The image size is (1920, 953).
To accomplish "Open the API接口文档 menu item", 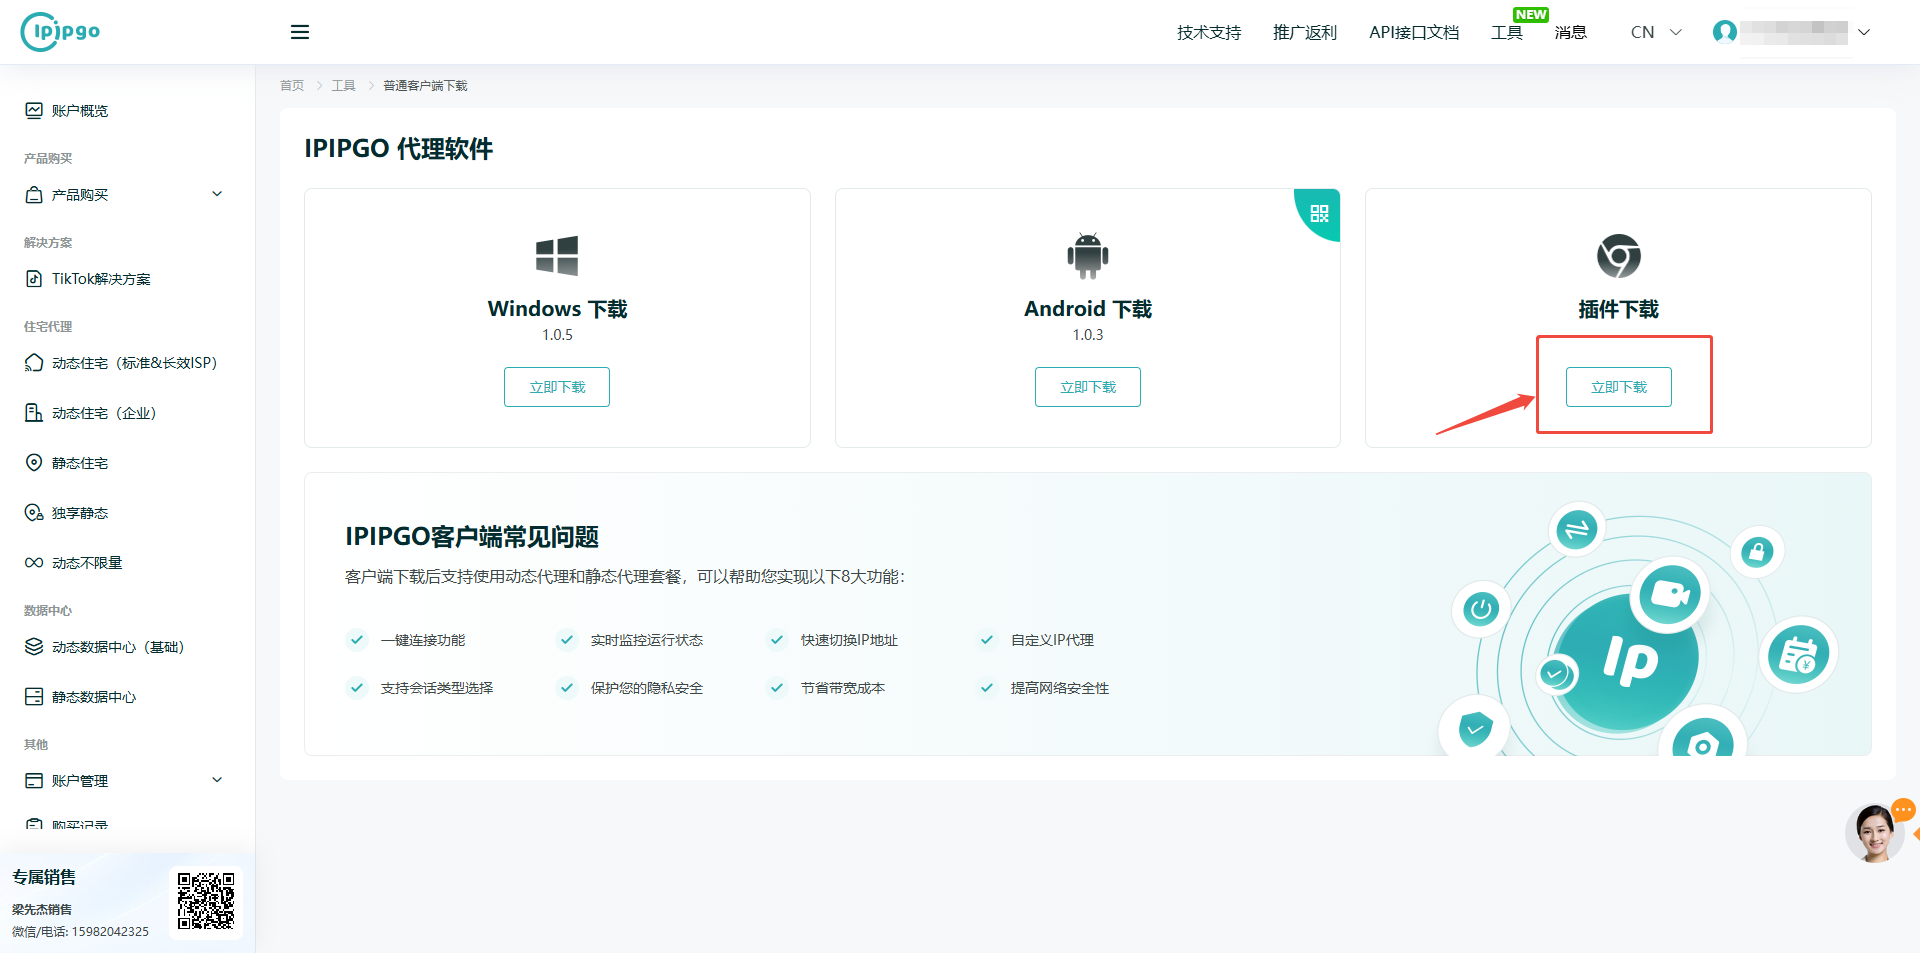I will pyautogui.click(x=1414, y=31).
